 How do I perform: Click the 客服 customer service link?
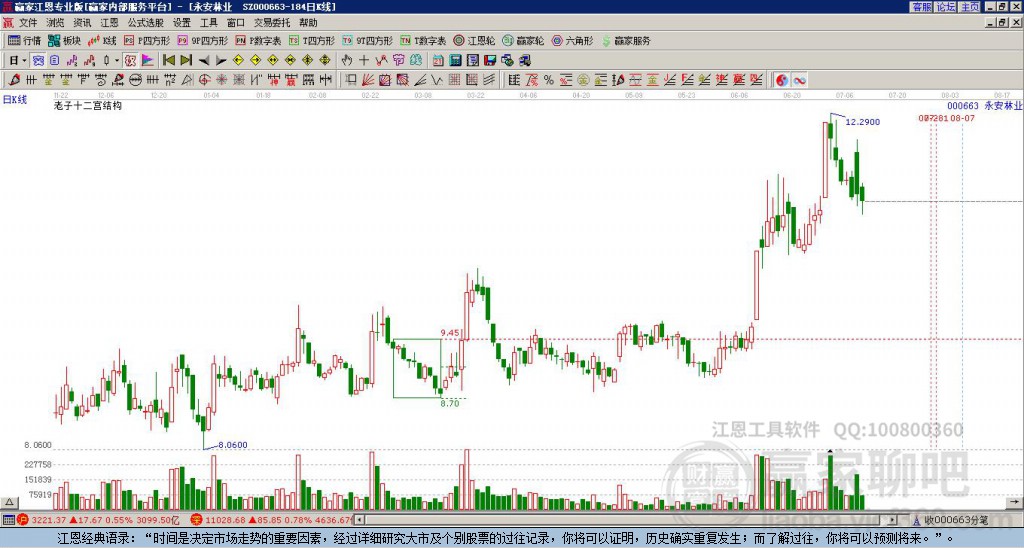pos(922,7)
